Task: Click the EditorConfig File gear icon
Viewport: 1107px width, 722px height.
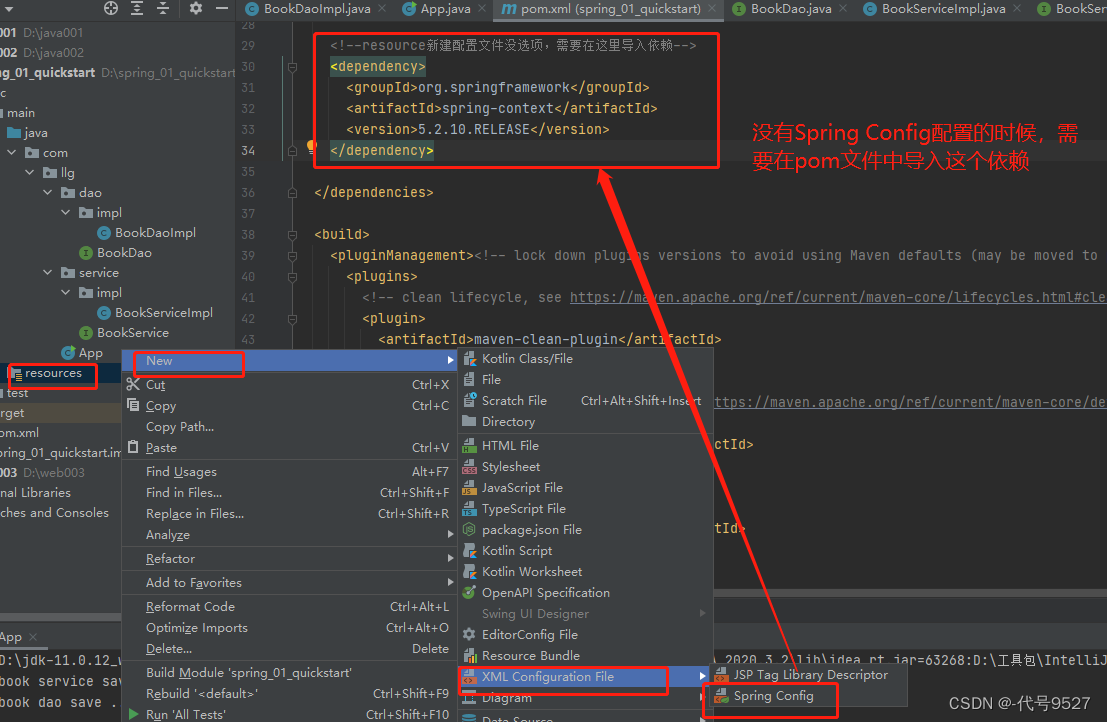Action: [469, 634]
